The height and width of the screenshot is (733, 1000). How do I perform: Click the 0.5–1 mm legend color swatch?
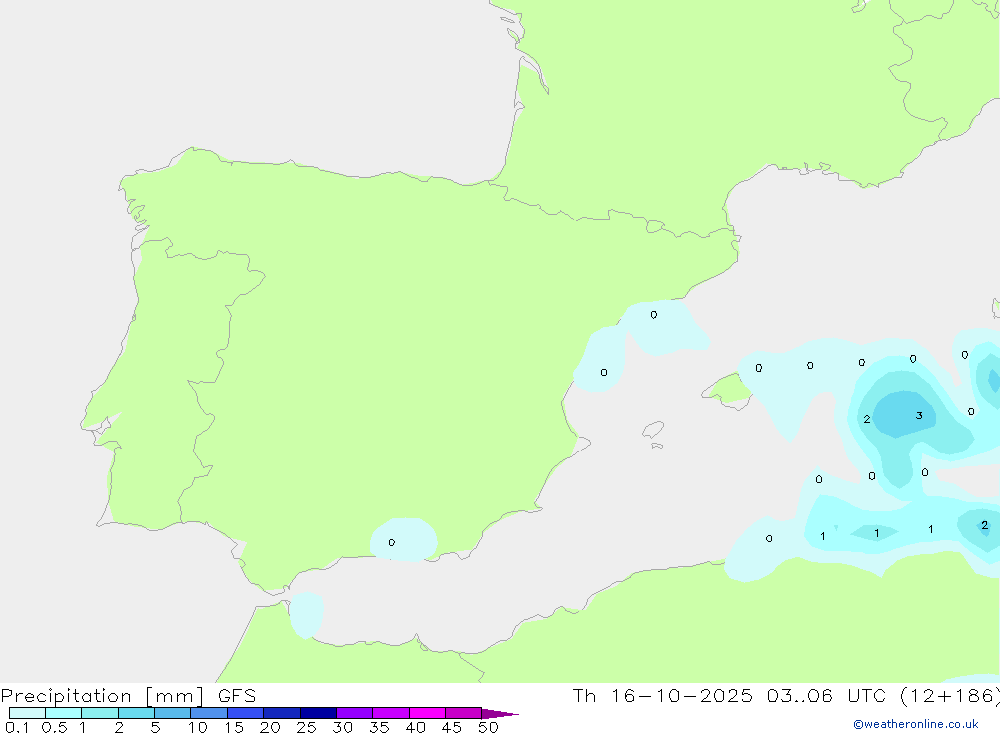click(63, 713)
